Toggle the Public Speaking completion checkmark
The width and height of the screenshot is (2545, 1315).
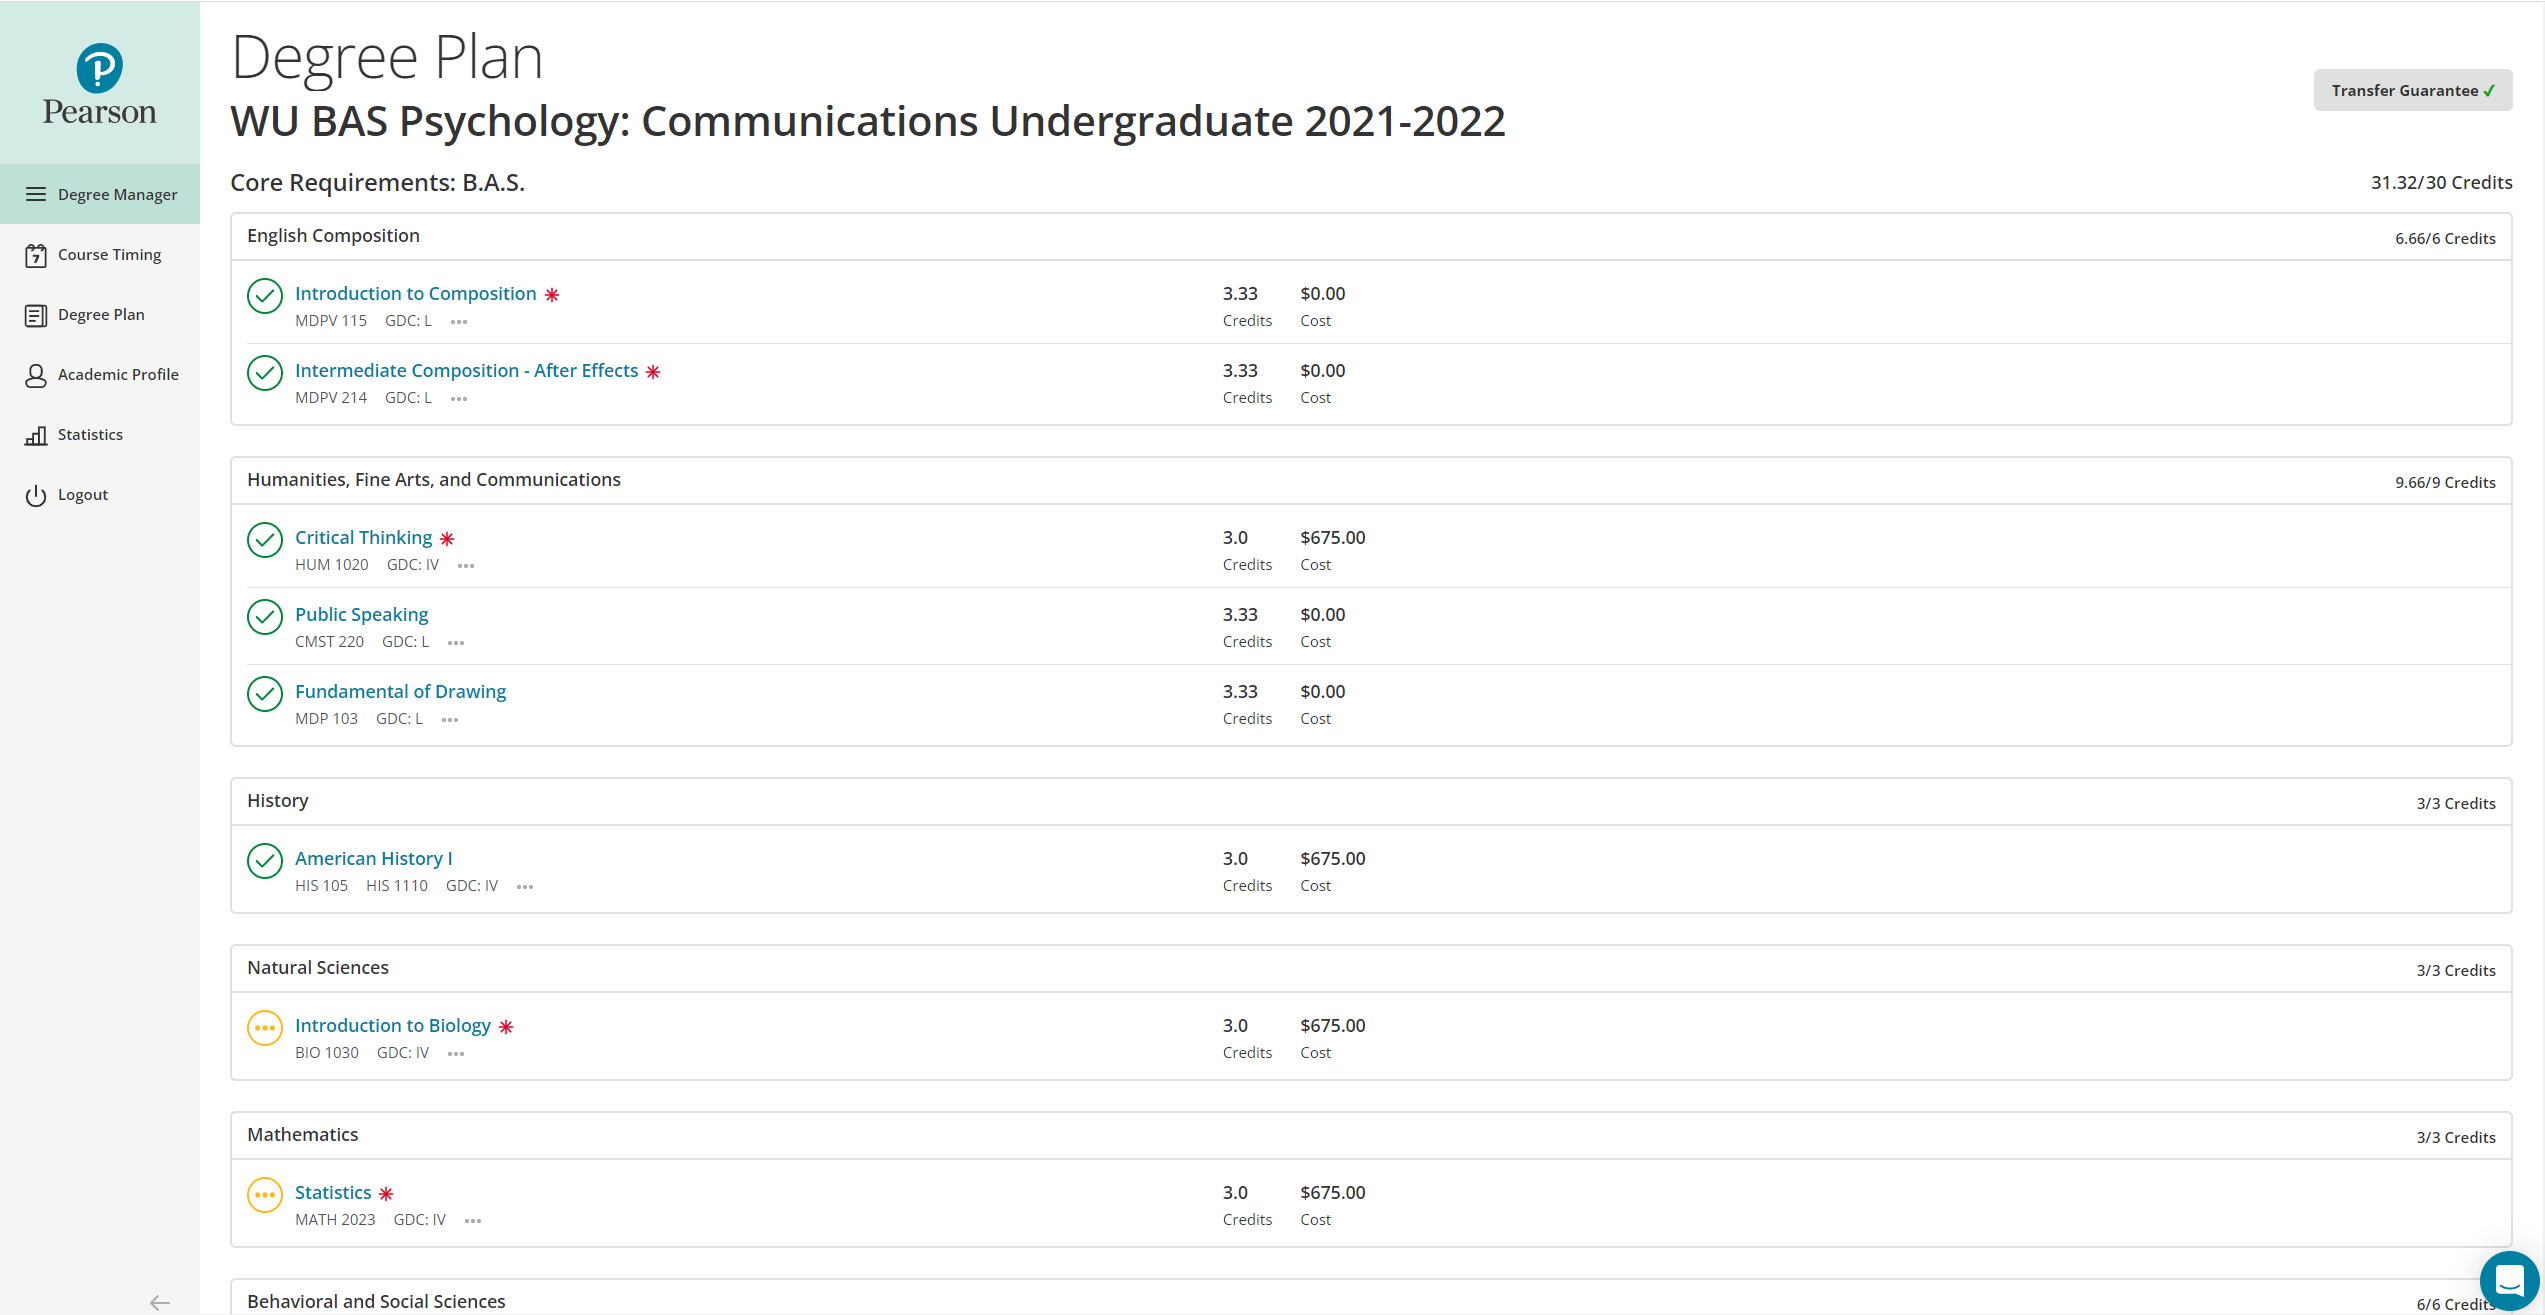265,617
